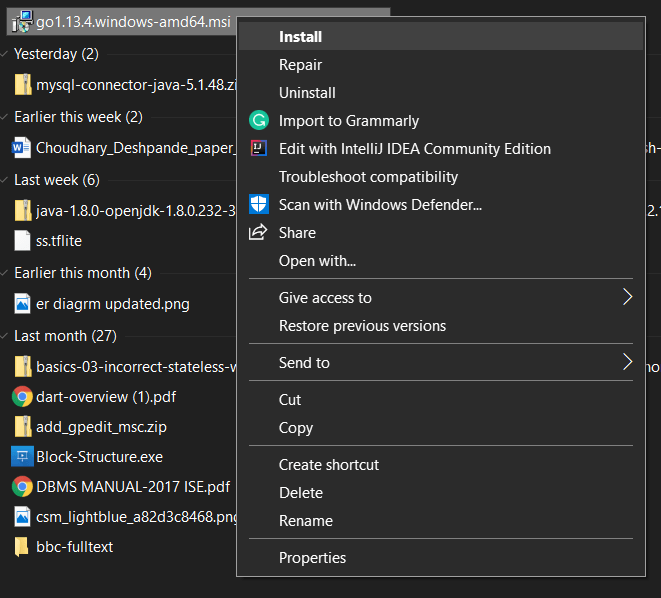This screenshot has width=661, height=598.
Task: Expand the Give access to submenu arrow
Action: tap(627, 297)
